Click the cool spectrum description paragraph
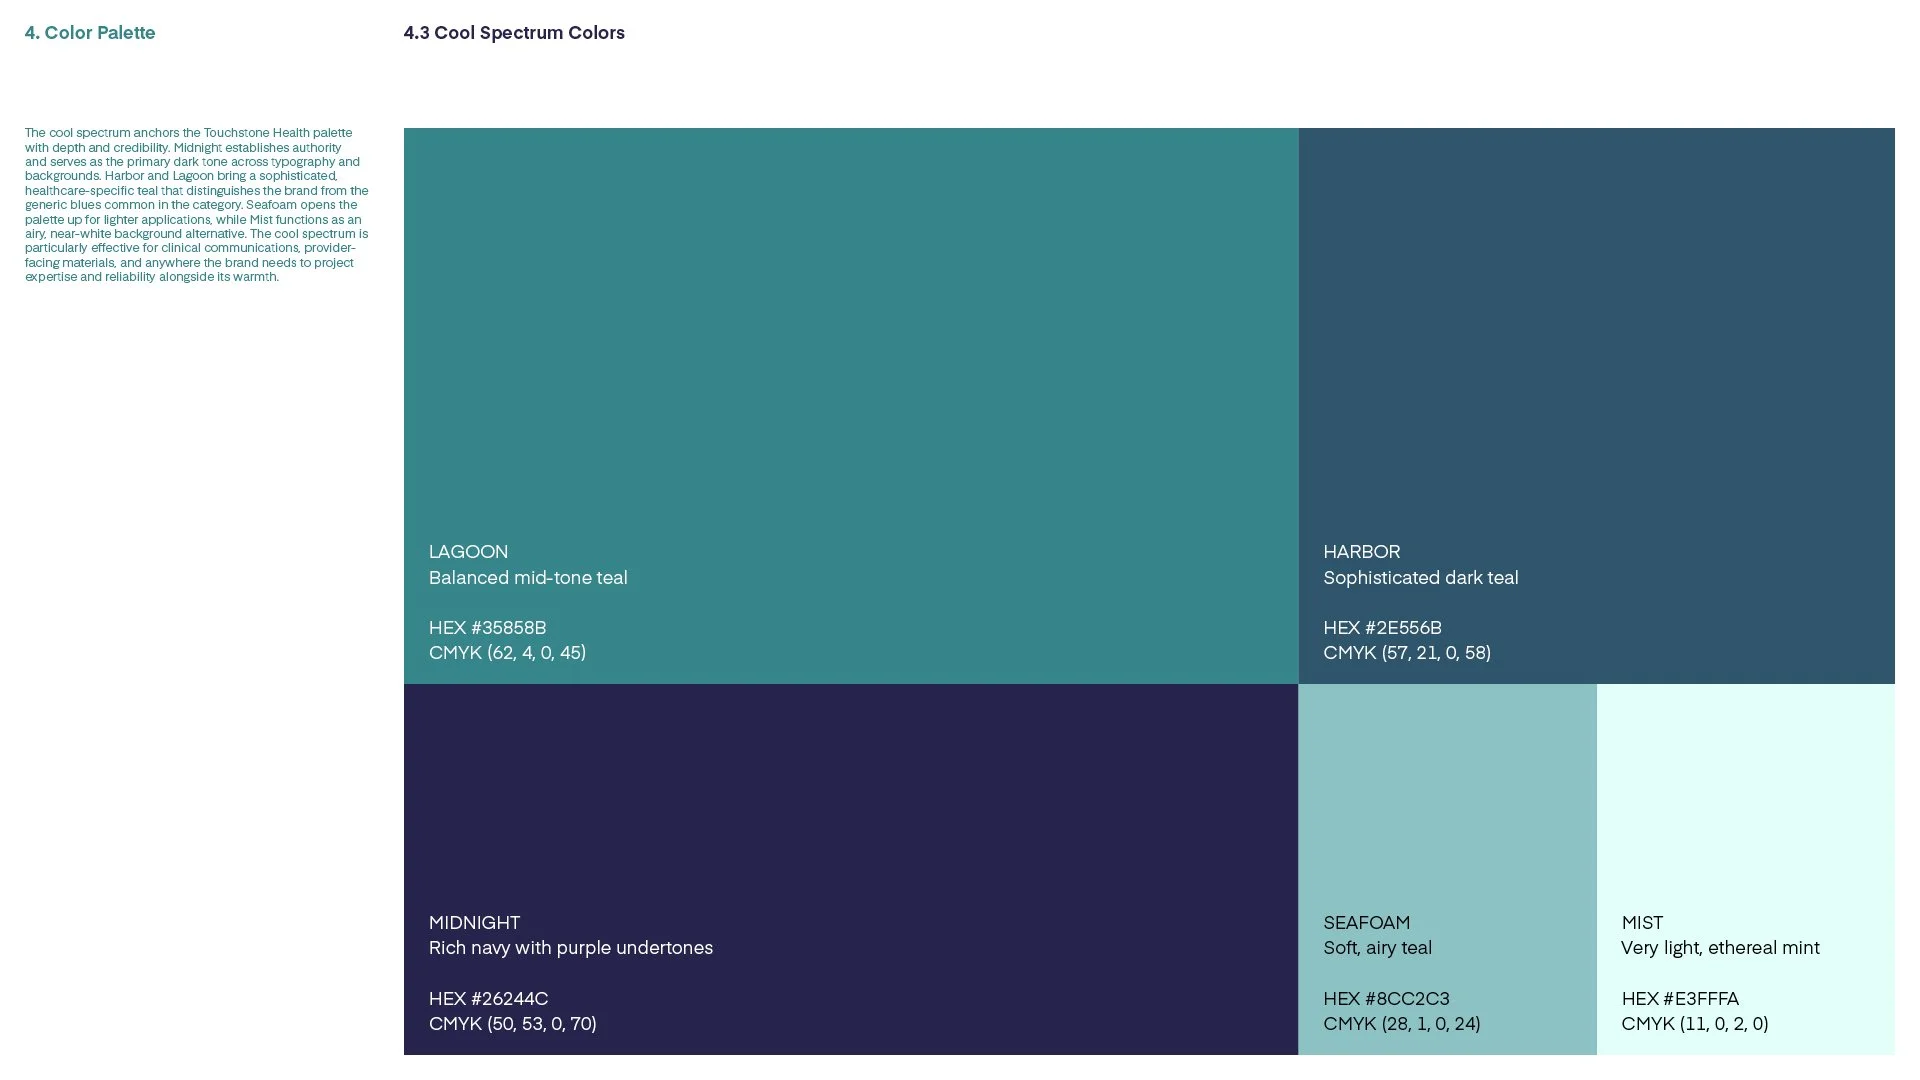This screenshot has width=1920, height=1080. (196, 205)
